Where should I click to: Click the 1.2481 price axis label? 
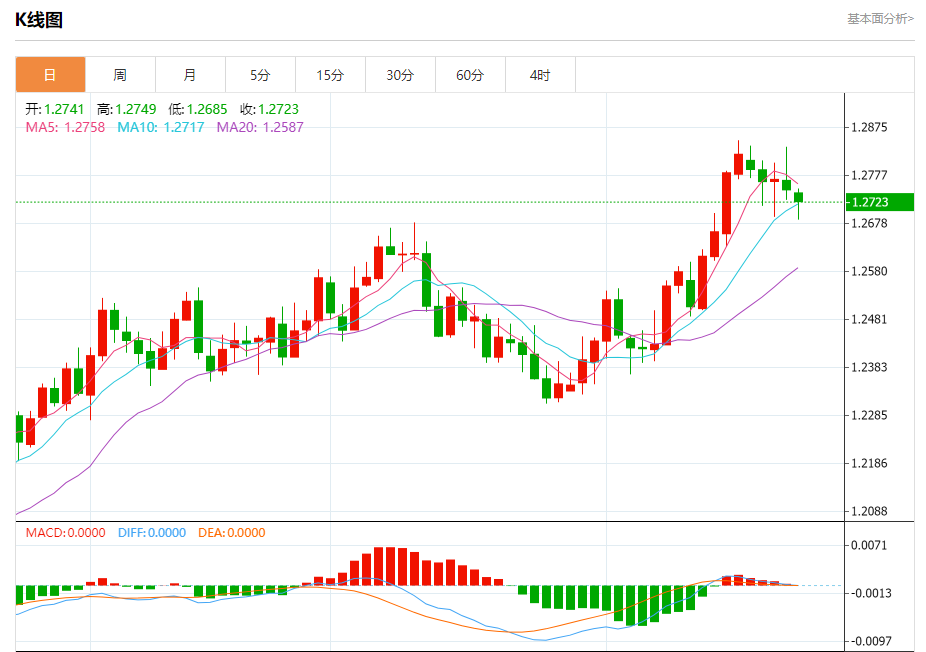coord(869,319)
